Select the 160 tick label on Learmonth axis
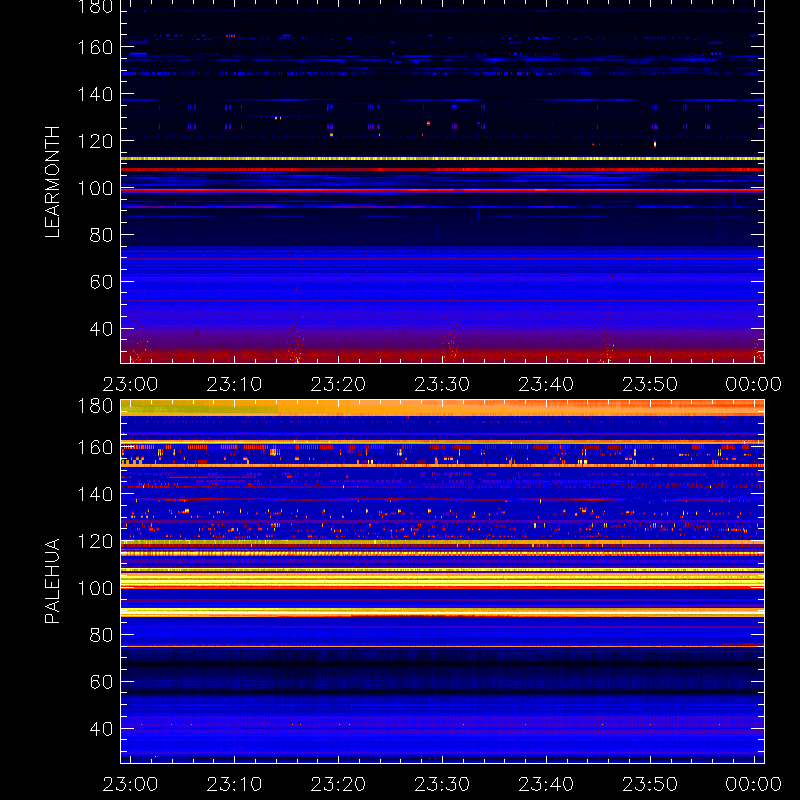This screenshot has height=800, width=800. 95,47
